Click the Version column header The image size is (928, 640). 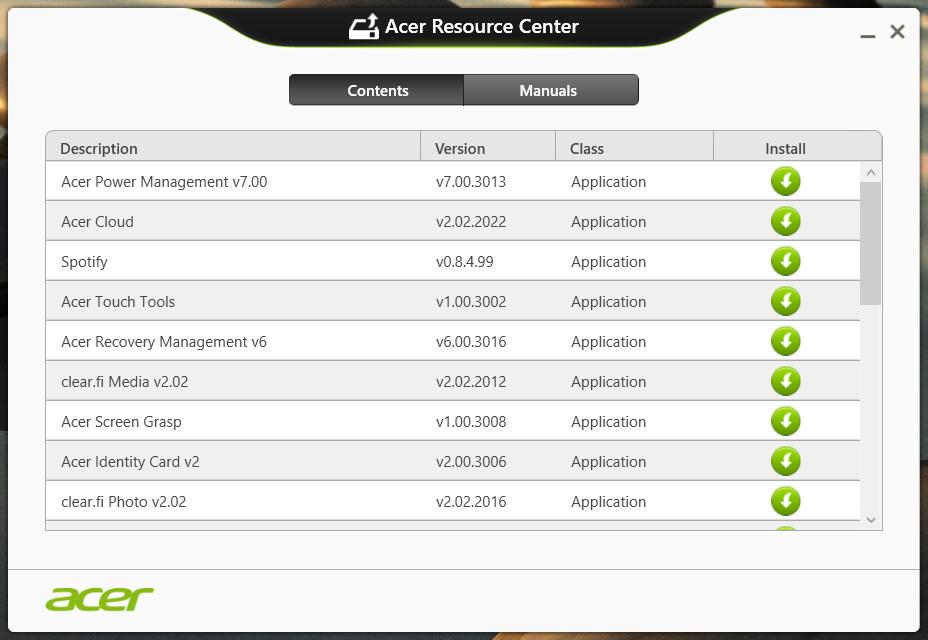(x=488, y=148)
